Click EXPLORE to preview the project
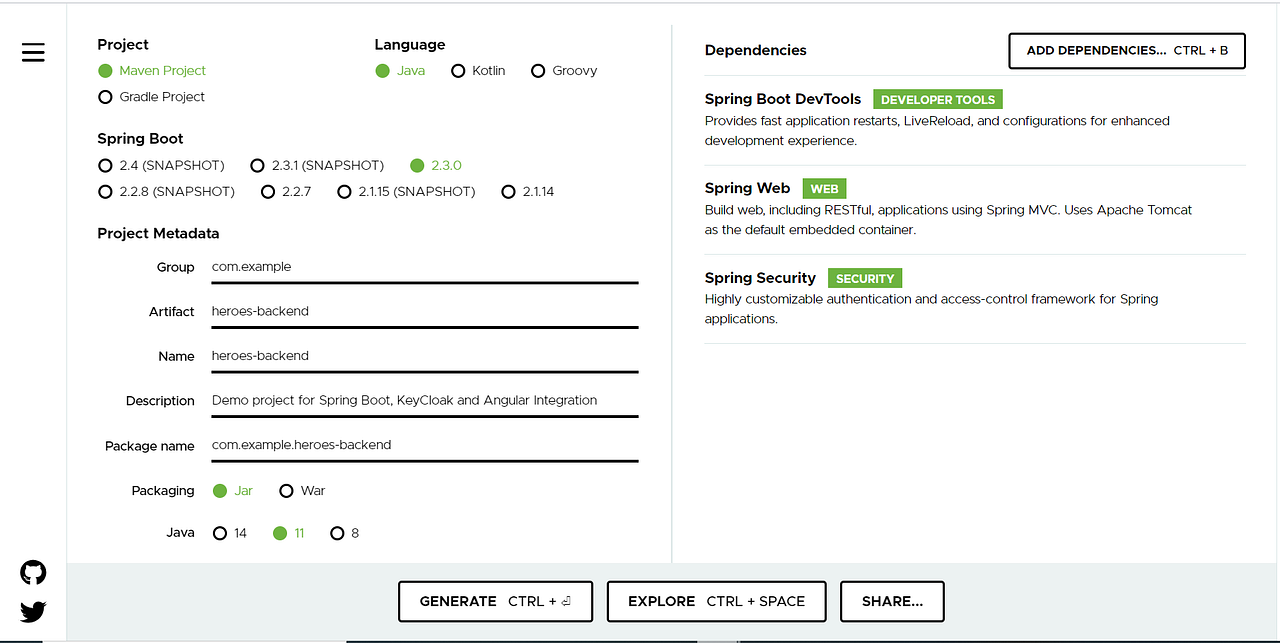 716,601
